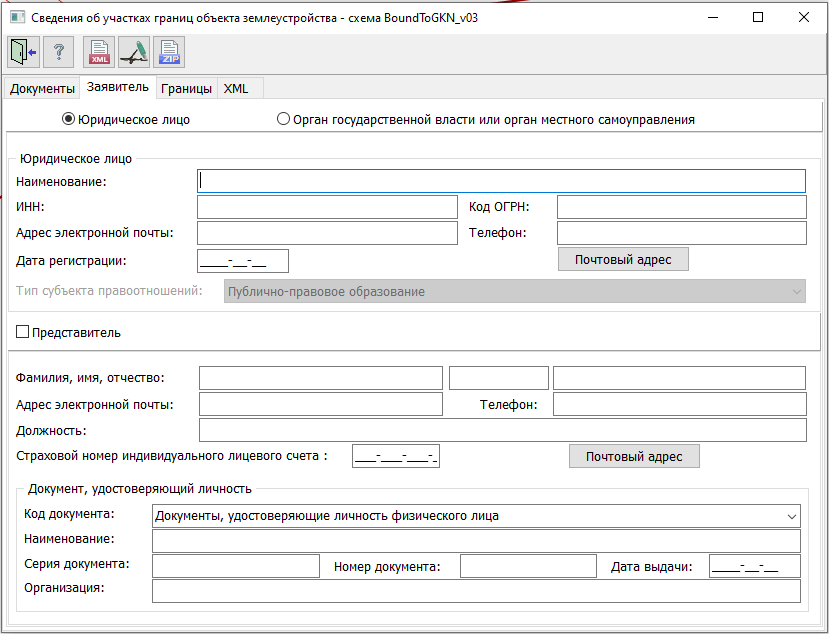Focus the Код ОГРН text field
The width and height of the screenshot is (829, 634).
[x=681, y=207]
